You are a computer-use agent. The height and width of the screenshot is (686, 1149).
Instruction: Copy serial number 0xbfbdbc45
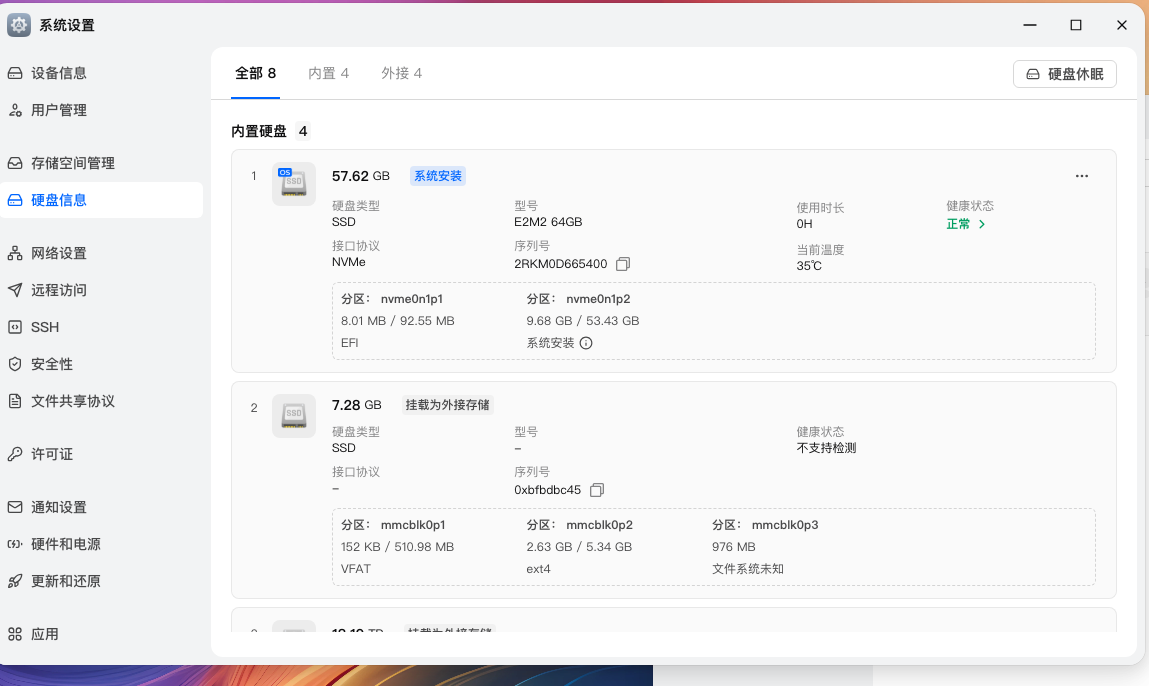tap(597, 490)
